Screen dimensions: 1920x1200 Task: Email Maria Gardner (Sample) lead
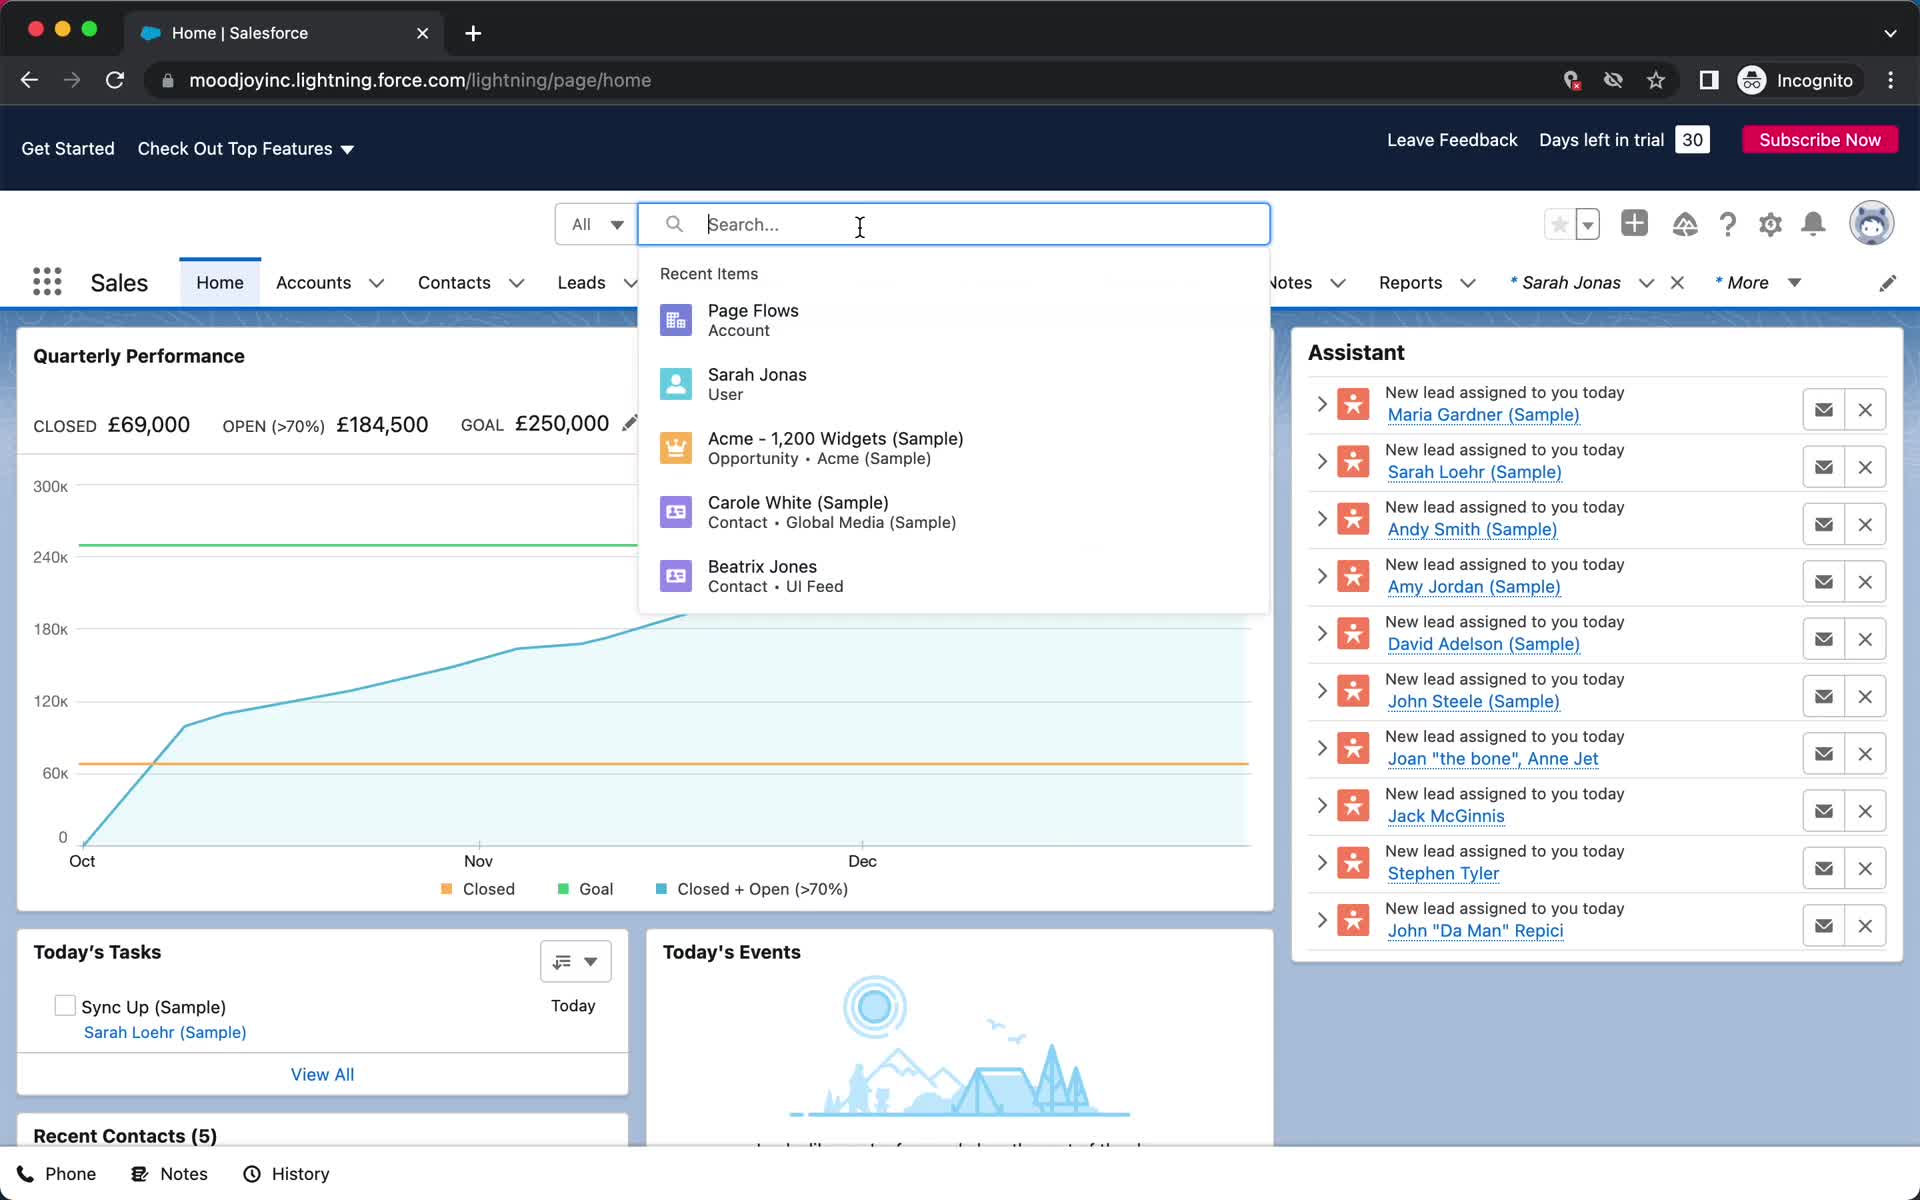point(1824,410)
